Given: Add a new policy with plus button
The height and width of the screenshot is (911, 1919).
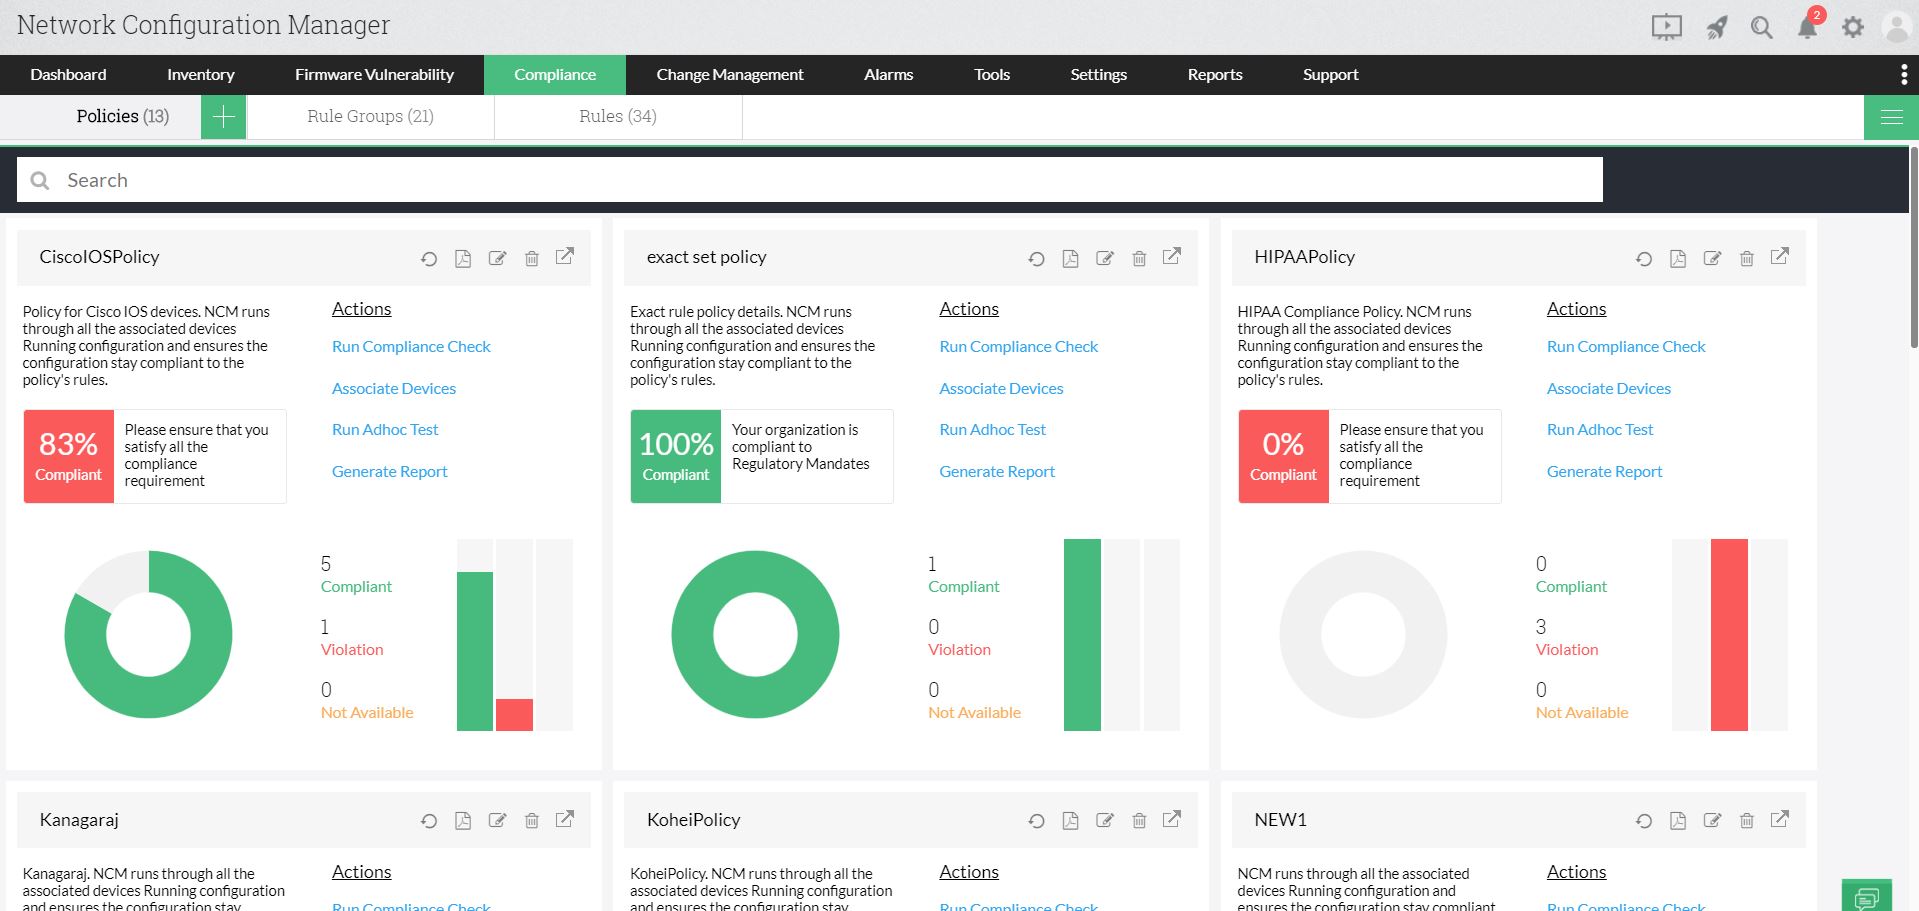Looking at the screenshot, I should [223, 117].
